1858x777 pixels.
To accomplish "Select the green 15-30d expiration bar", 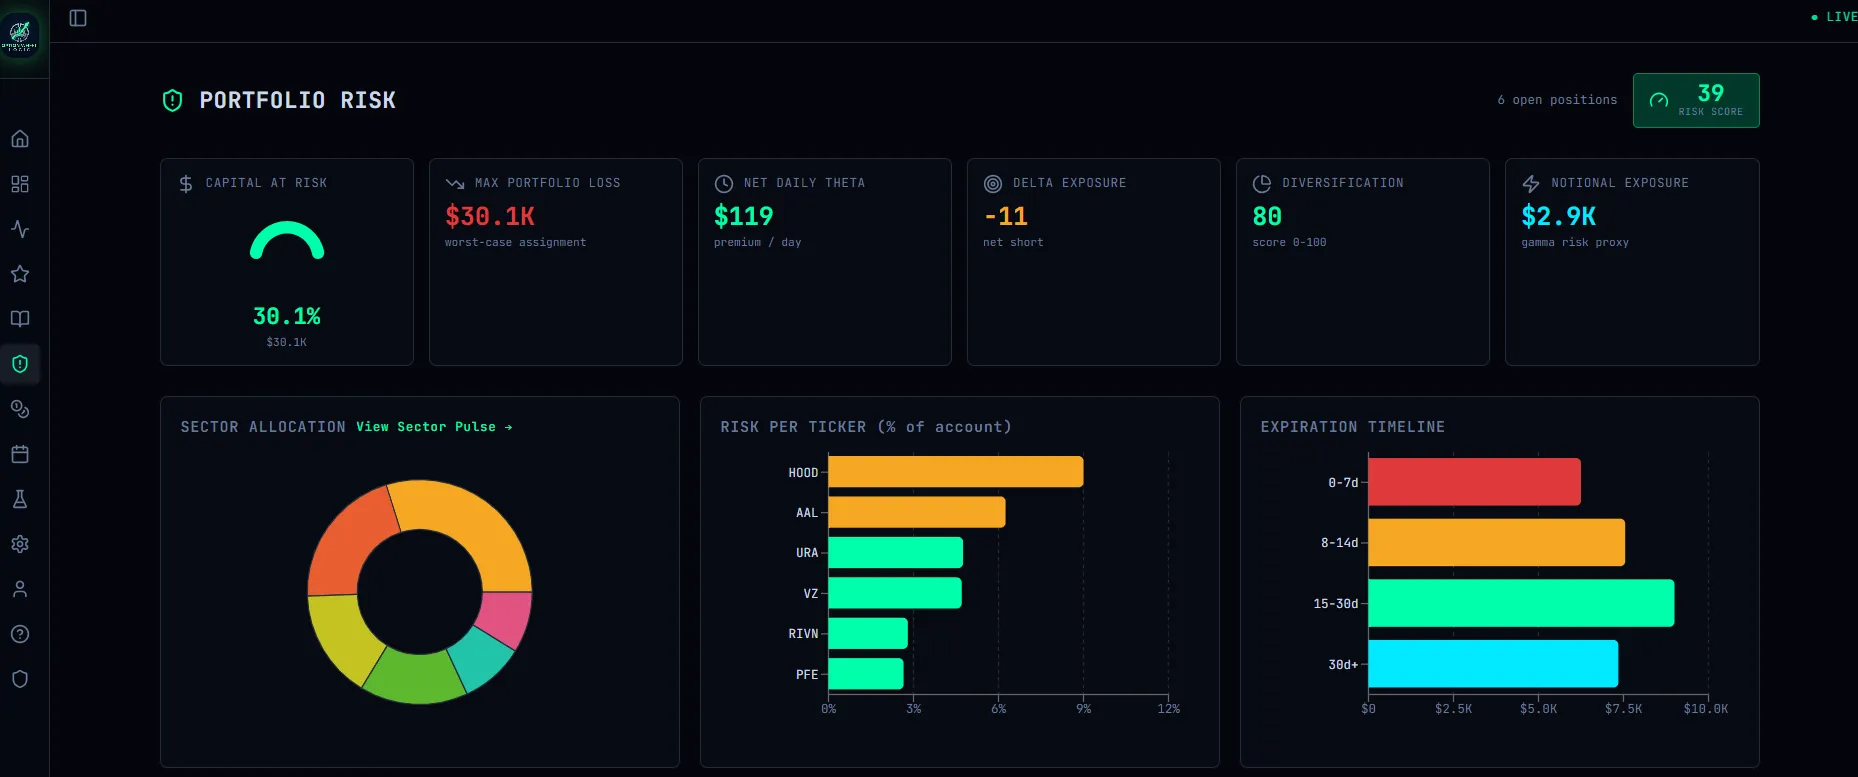I will point(1521,603).
